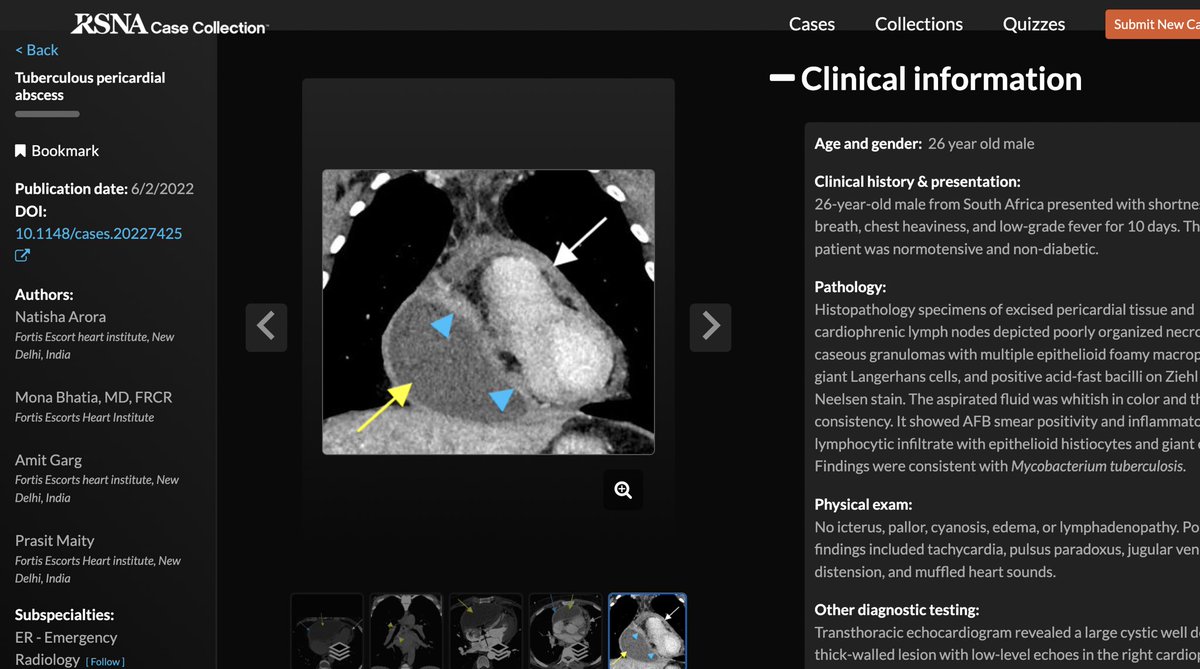Select the third axial stack thumbnail
Screen dimensions: 1200x669
pyautogui.click(x=486, y=631)
